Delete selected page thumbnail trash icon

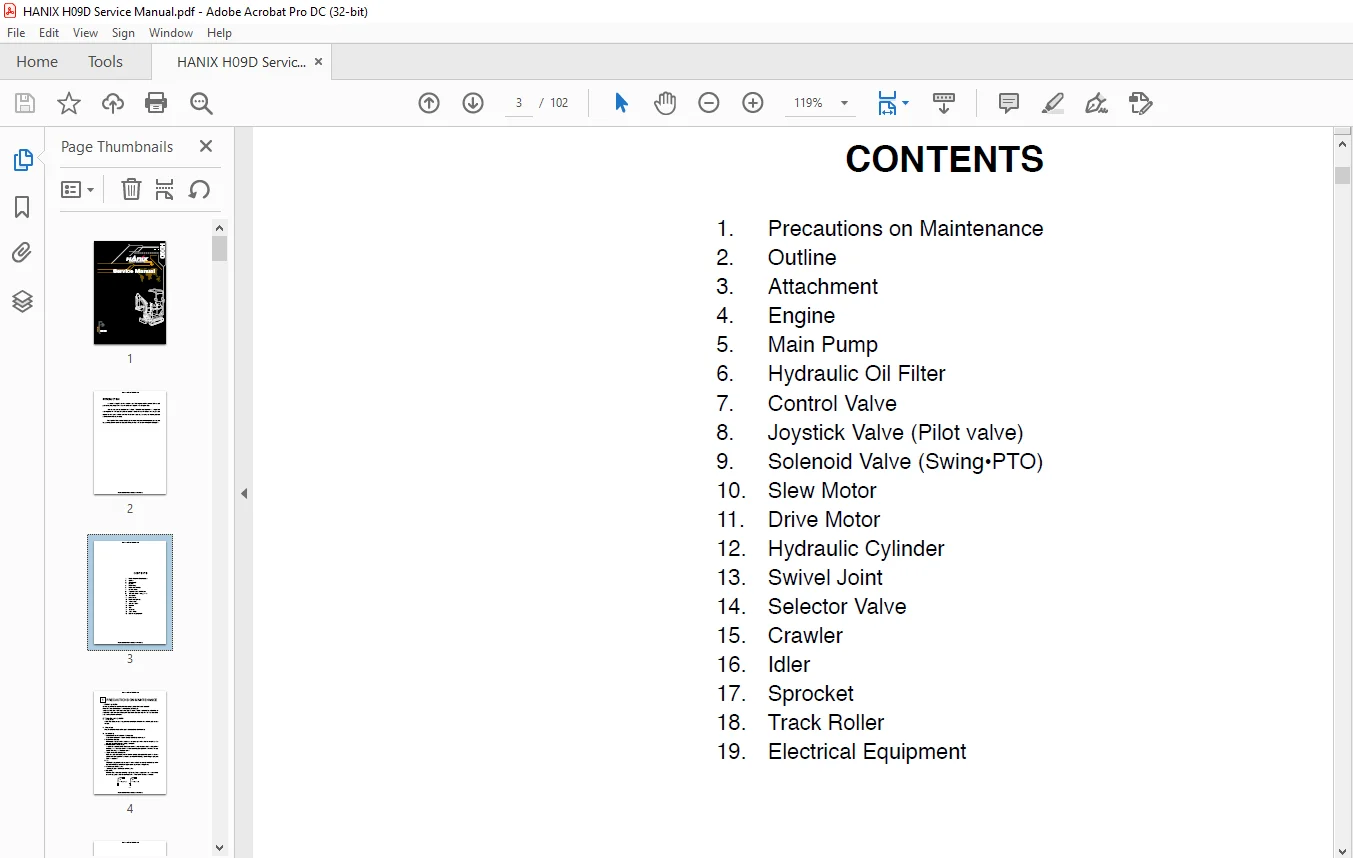click(x=131, y=189)
